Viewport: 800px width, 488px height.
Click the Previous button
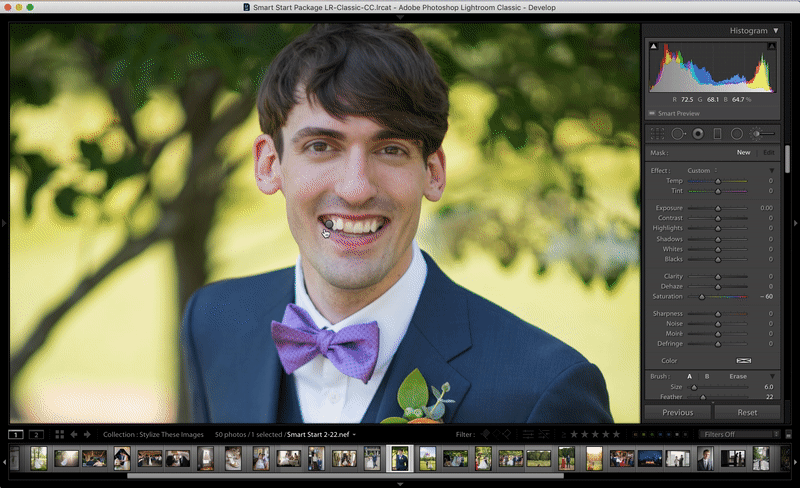[678, 412]
